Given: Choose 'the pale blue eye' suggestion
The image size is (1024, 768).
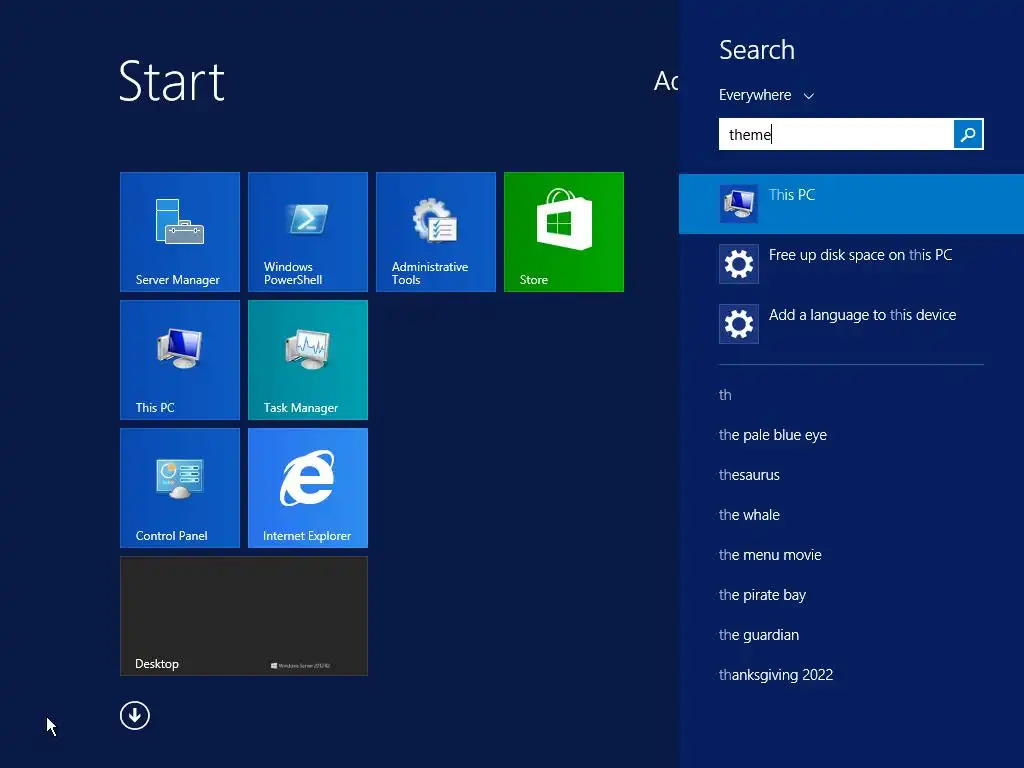Looking at the screenshot, I should (x=773, y=435).
